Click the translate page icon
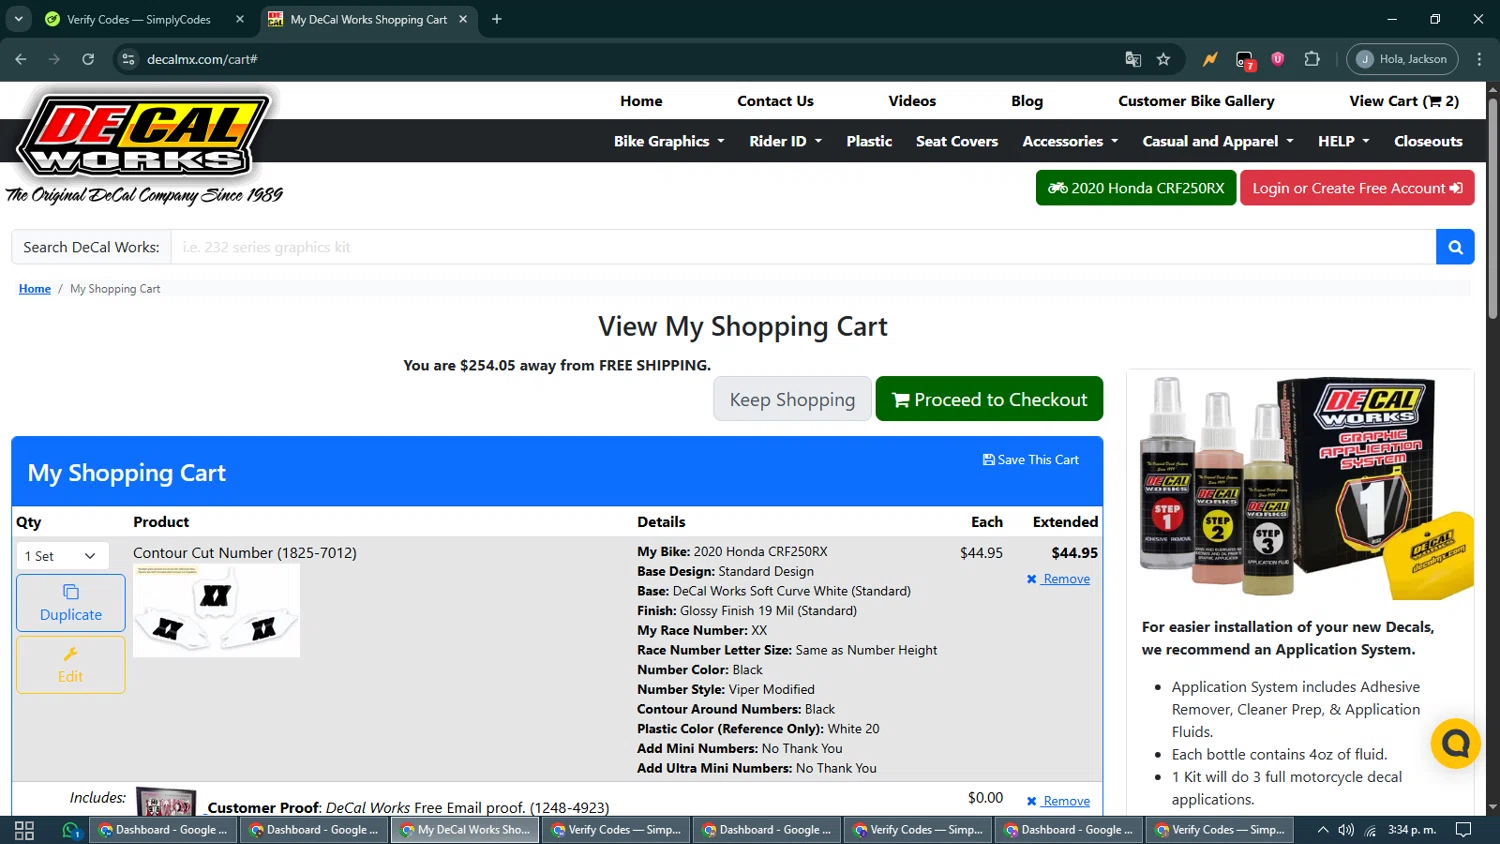This screenshot has height=844, width=1500. click(x=1133, y=59)
